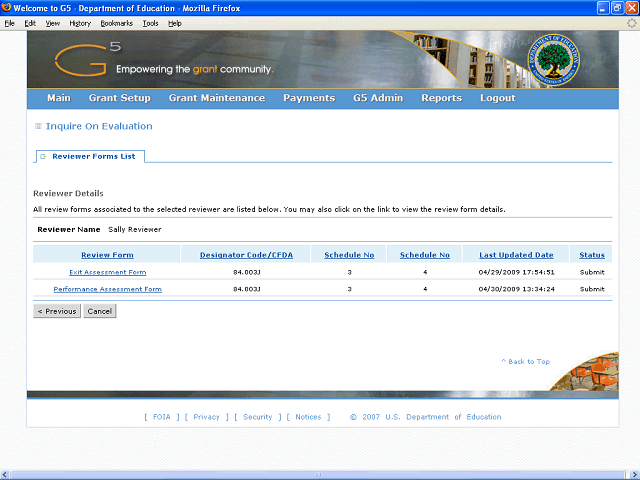Open the History menu
Viewport: 640px width, 480px height.
pyautogui.click(x=80, y=23)
